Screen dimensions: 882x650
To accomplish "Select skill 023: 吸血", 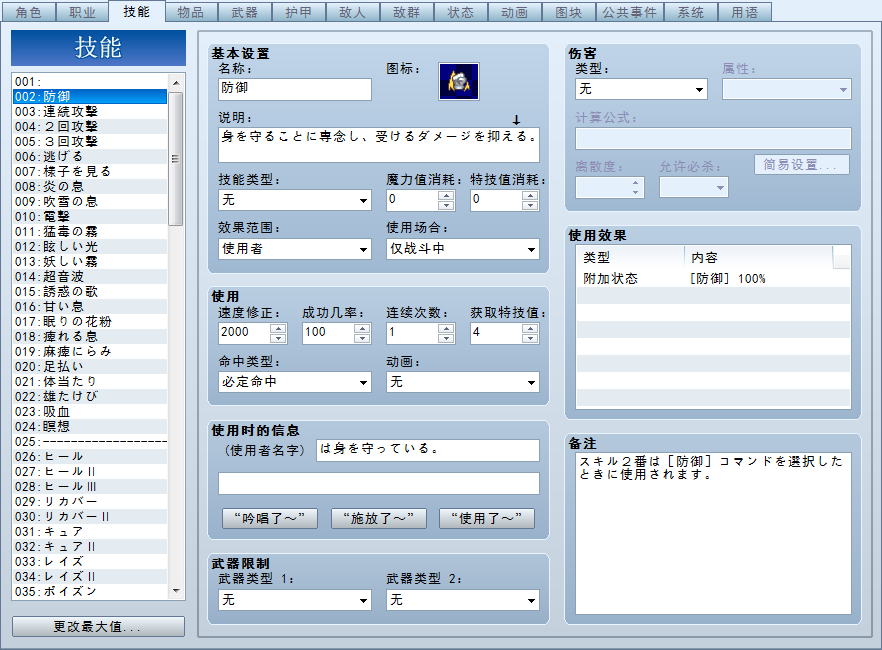I will [x=90, y=412].
